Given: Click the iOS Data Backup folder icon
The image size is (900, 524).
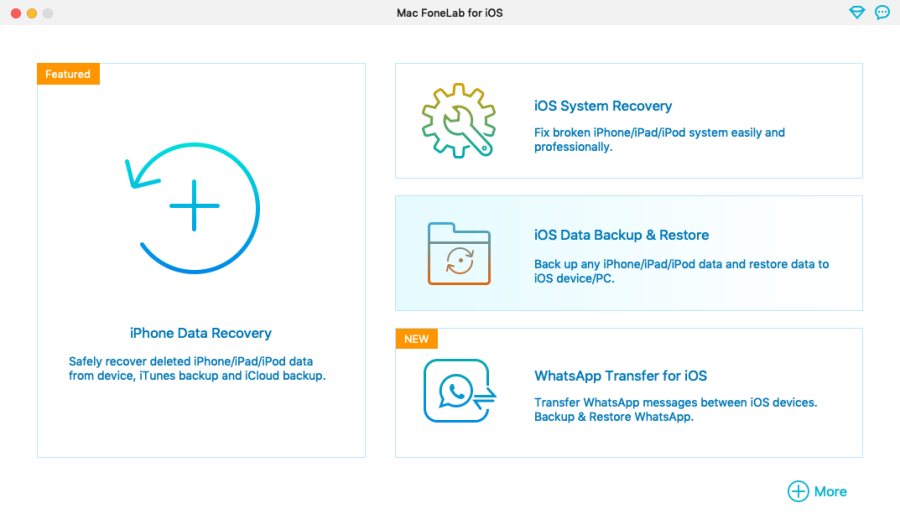Looking at the screenshot, I should click(x=459, y=254).
